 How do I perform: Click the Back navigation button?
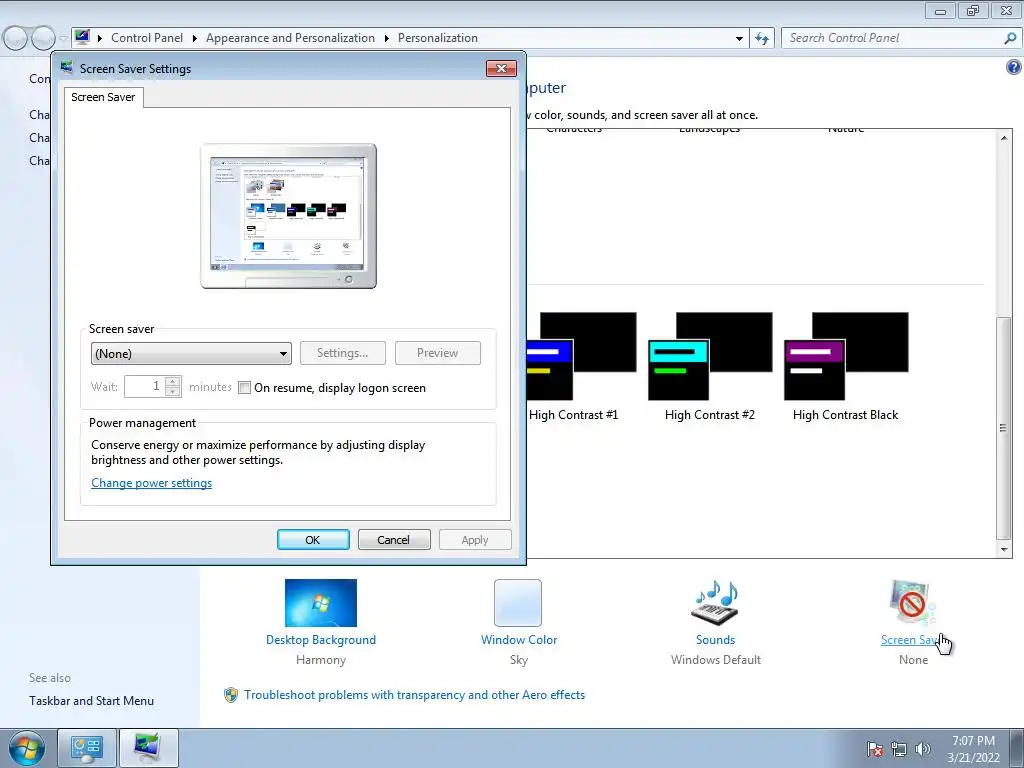coord(16,39)
